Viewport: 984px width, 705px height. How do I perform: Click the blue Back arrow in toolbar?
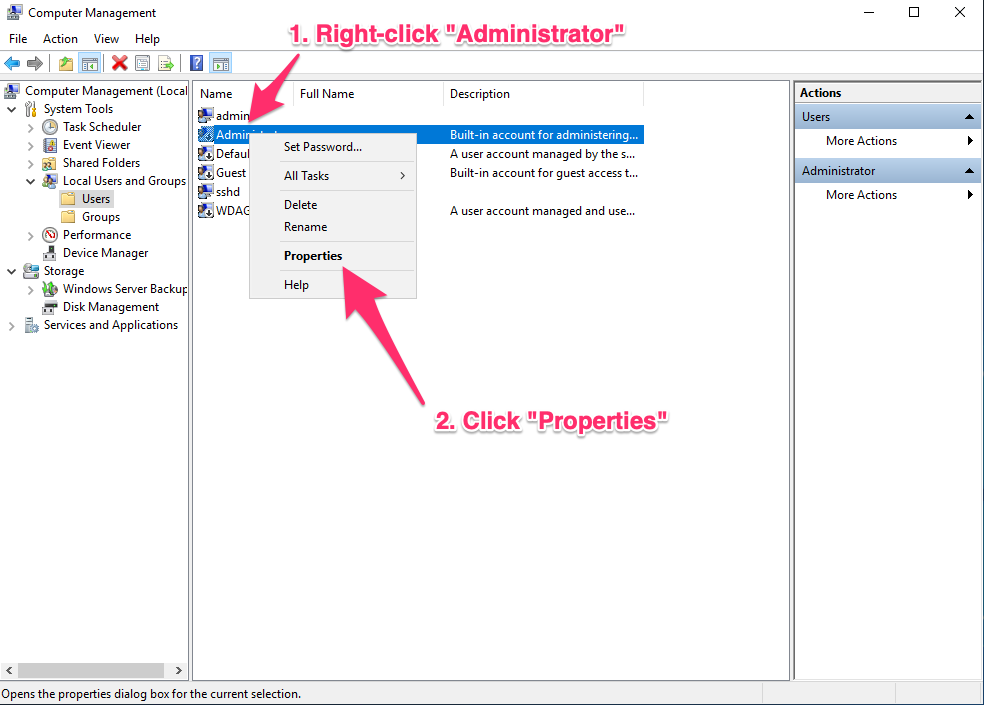(12, 63)
